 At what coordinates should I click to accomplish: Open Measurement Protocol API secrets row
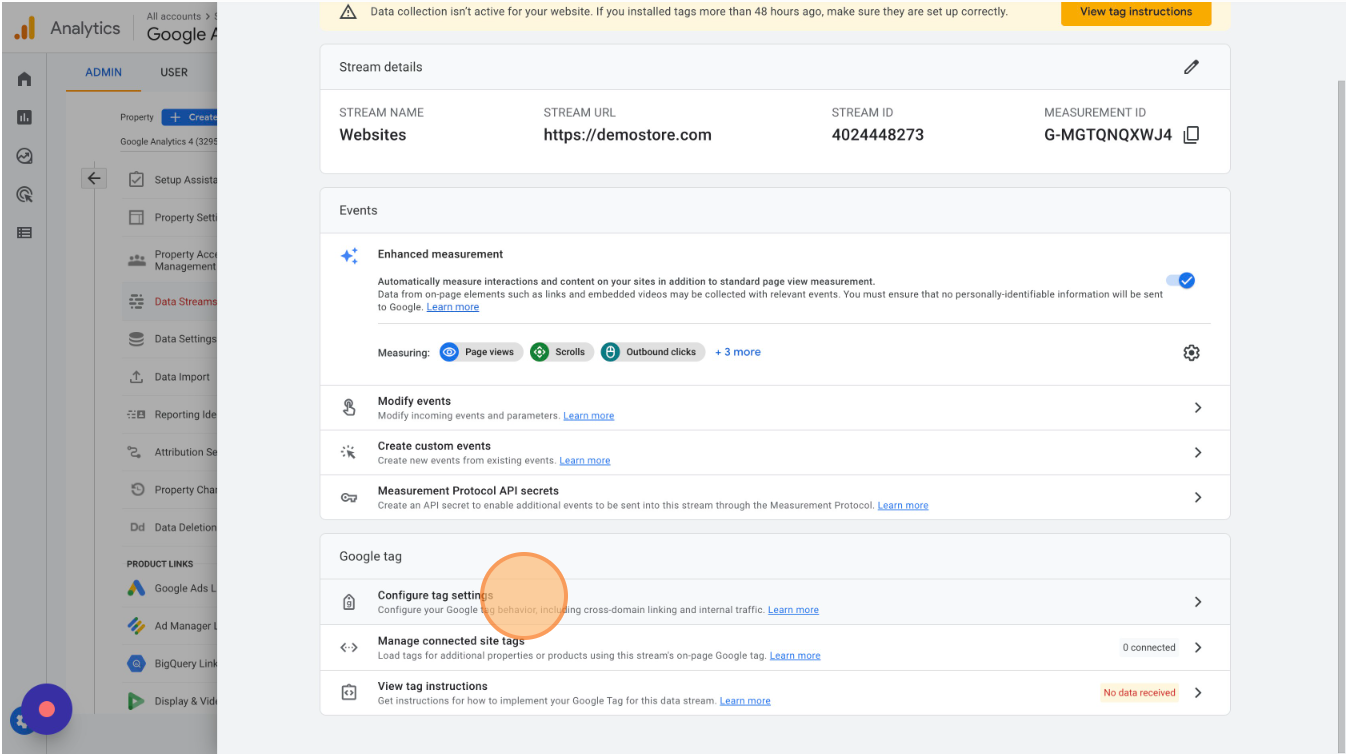[x=1197, y=497]
